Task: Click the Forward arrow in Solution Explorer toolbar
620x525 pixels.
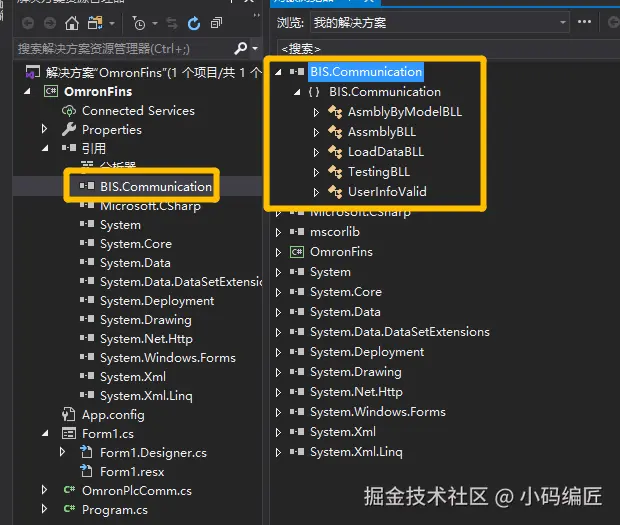Action: (50, 24)
